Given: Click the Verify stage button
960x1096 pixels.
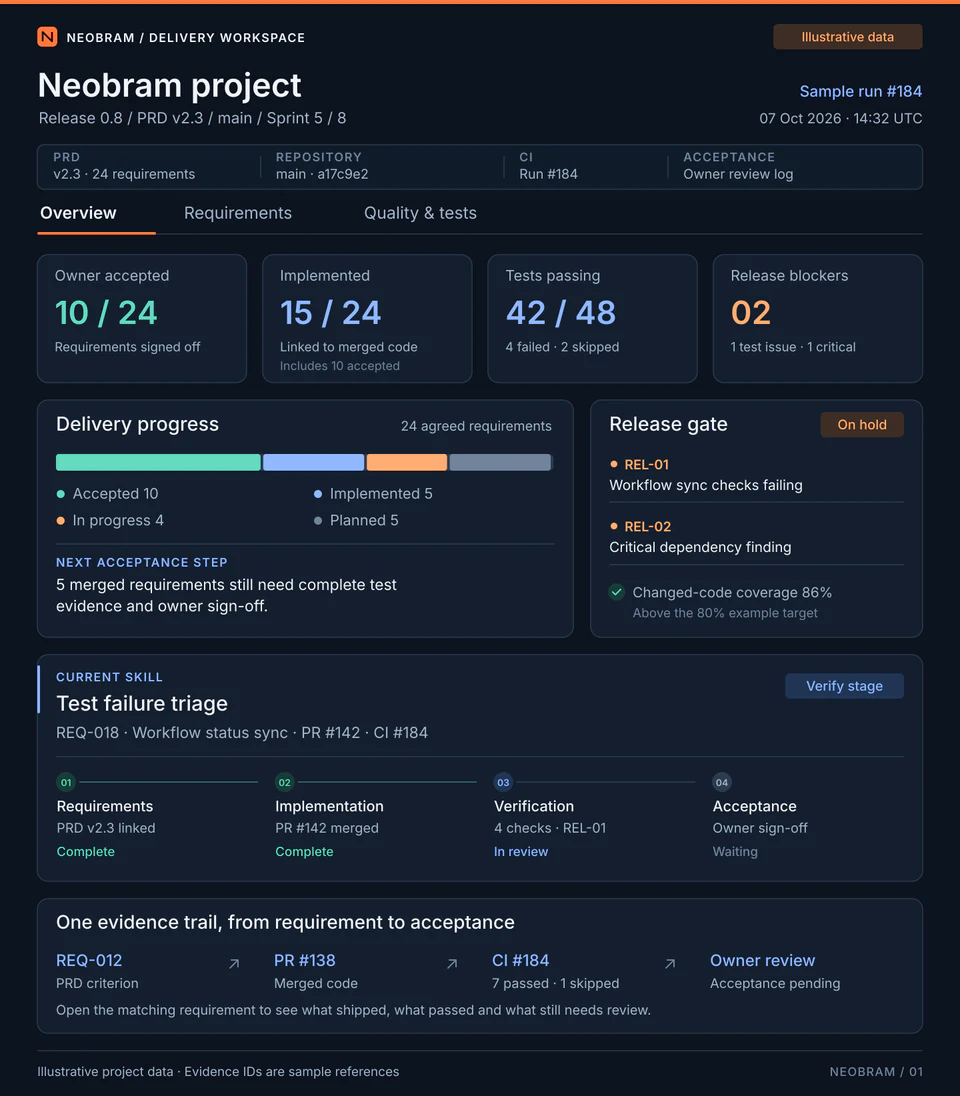Looking at the screenshot, I should [x=844, y=686].
